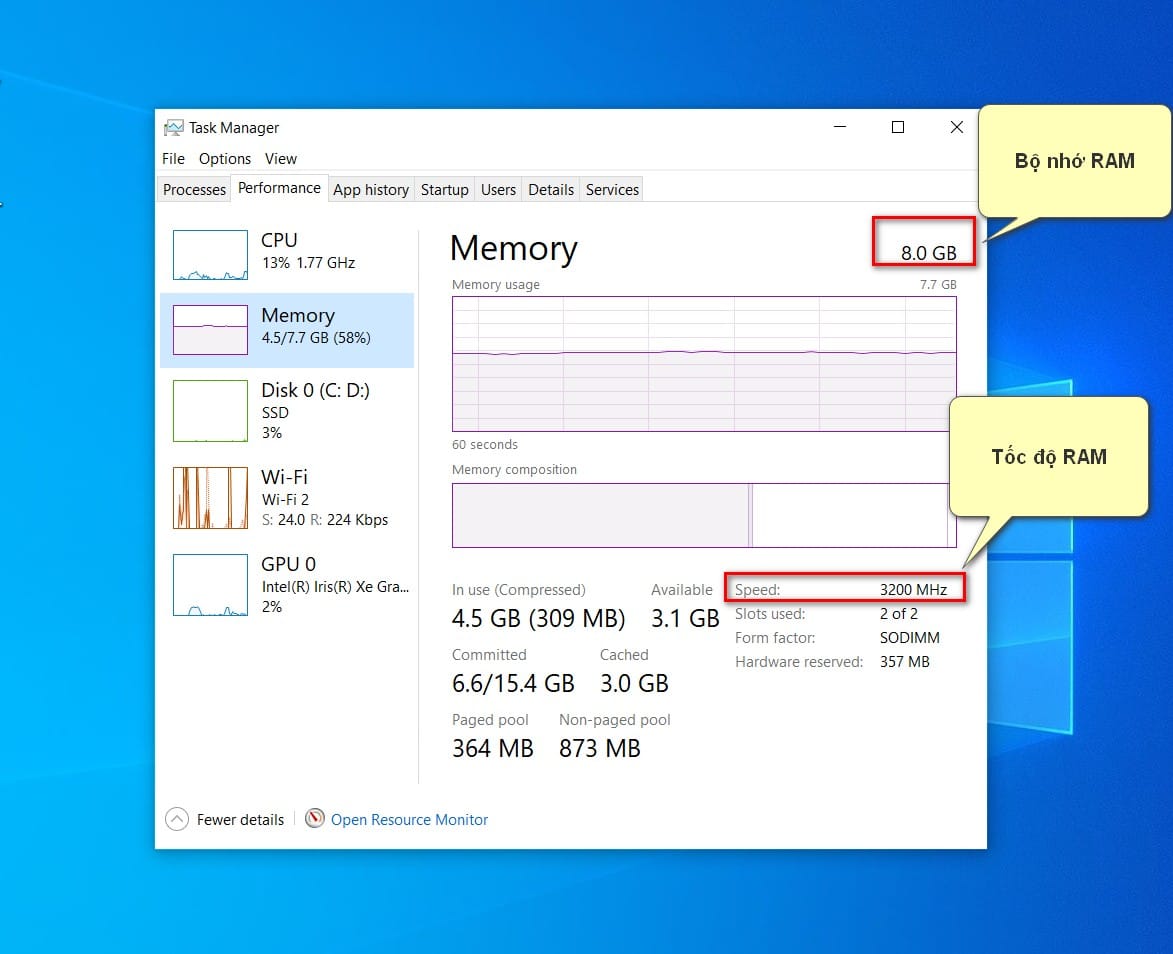Click the Resource Monitor gauge icon
This screenshot has height=954, width=1173.
315,819
